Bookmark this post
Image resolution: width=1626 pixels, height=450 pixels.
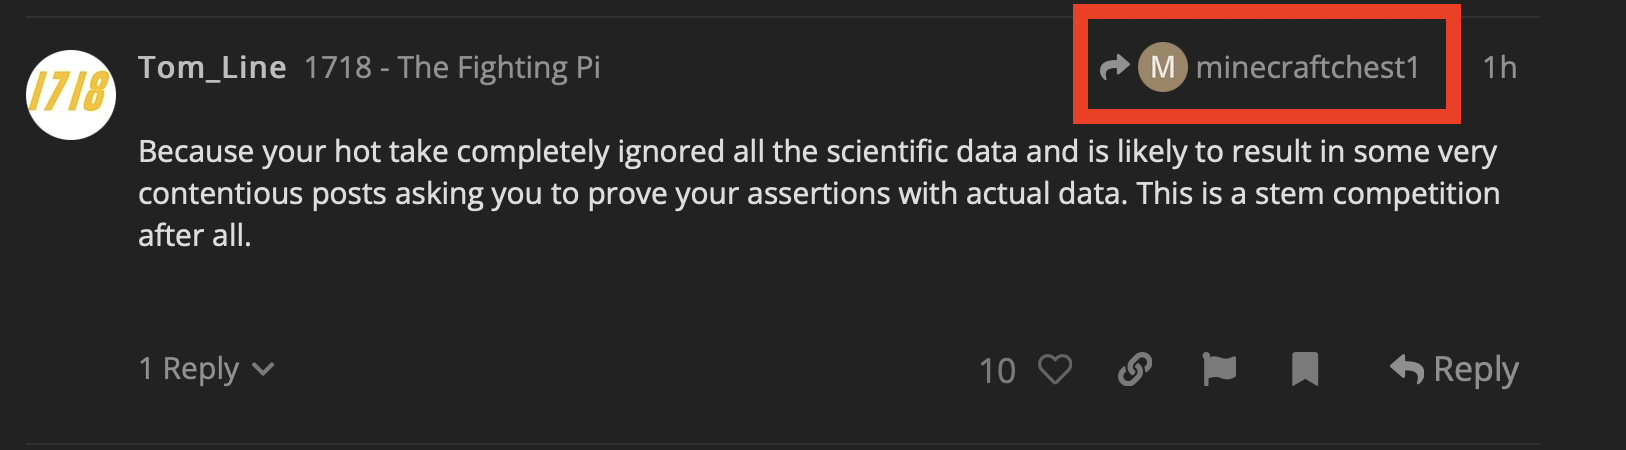pos(1305,370)
